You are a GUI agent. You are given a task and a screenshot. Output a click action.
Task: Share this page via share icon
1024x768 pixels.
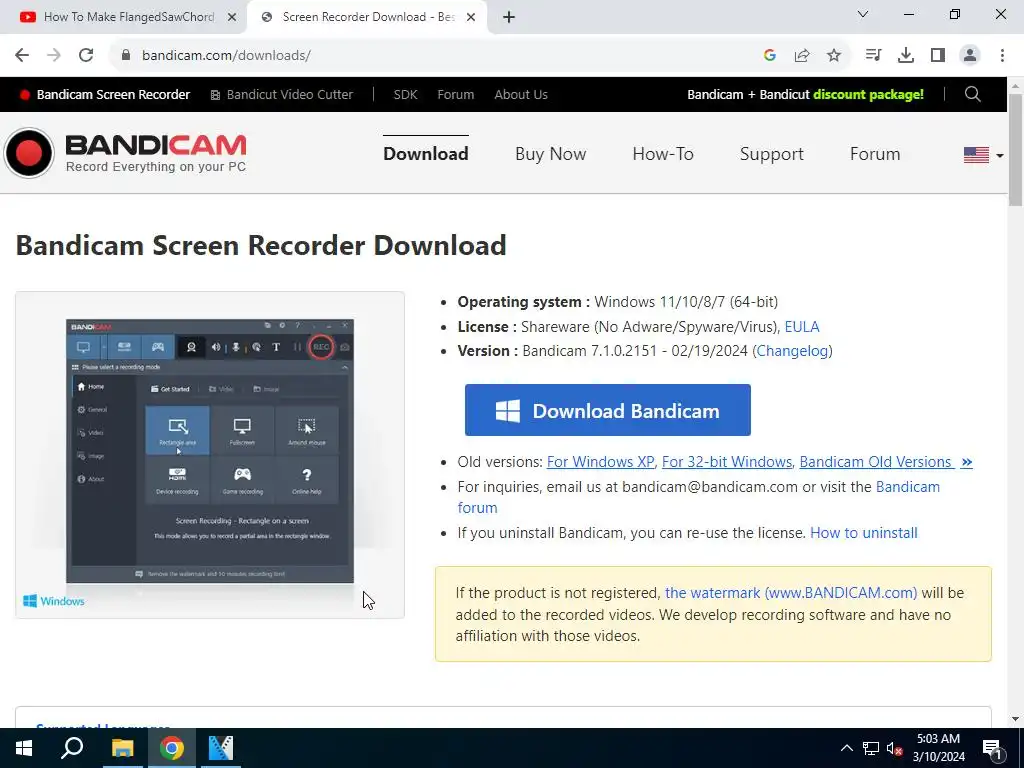(802, 55)
